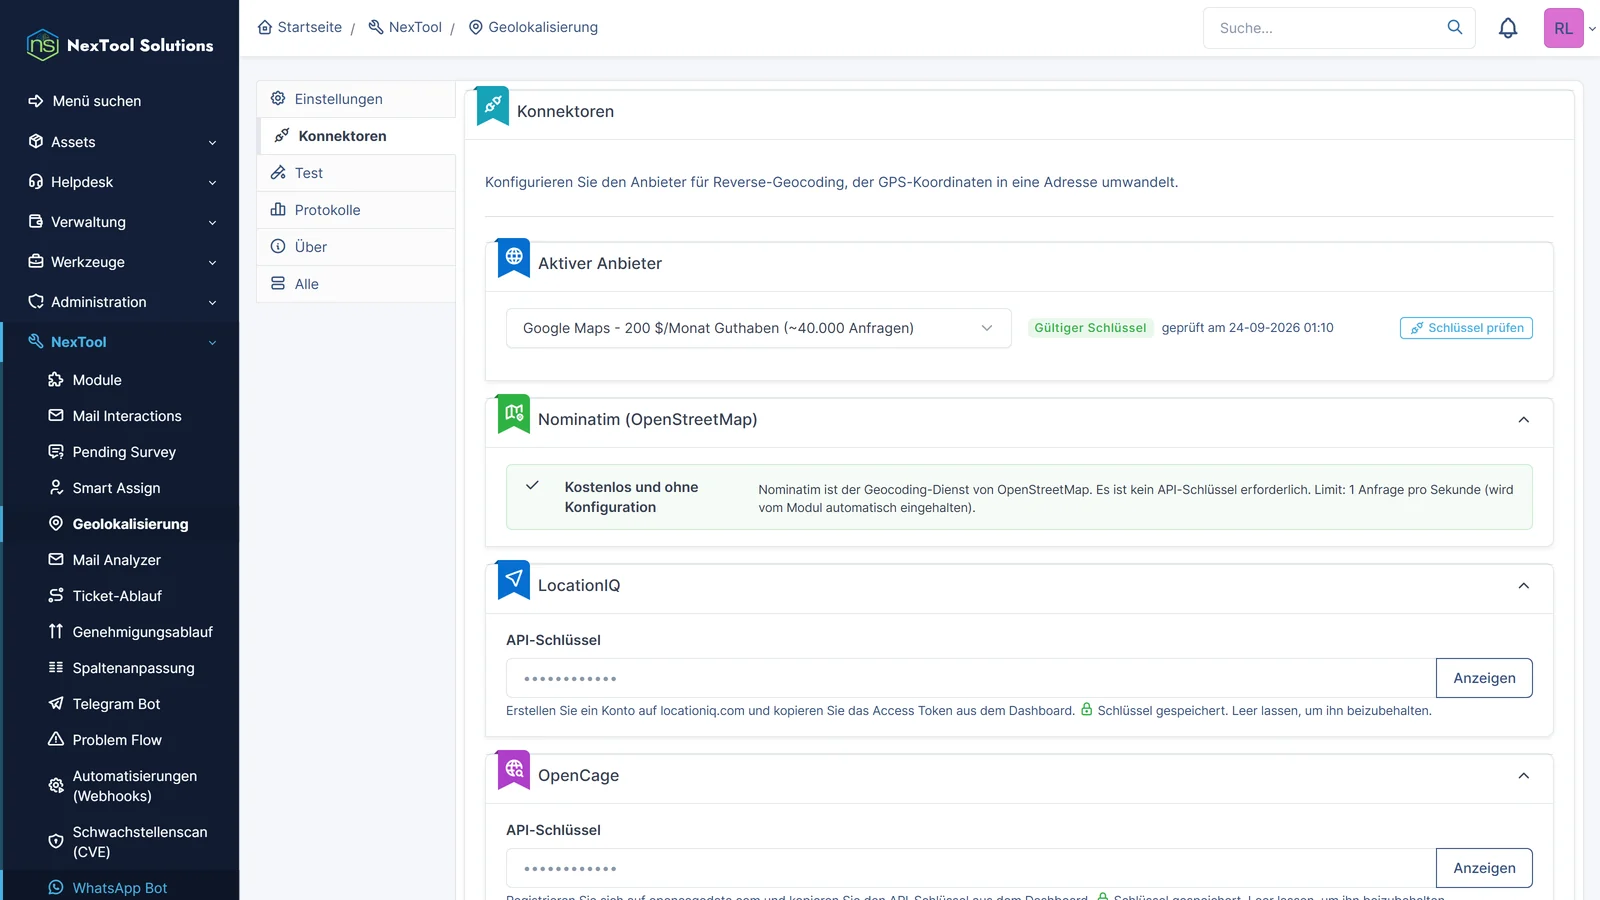Screen dimensions: 1600x900
Task: Click Anzeigen for OpenCage API key
Action: point(1484,868)
